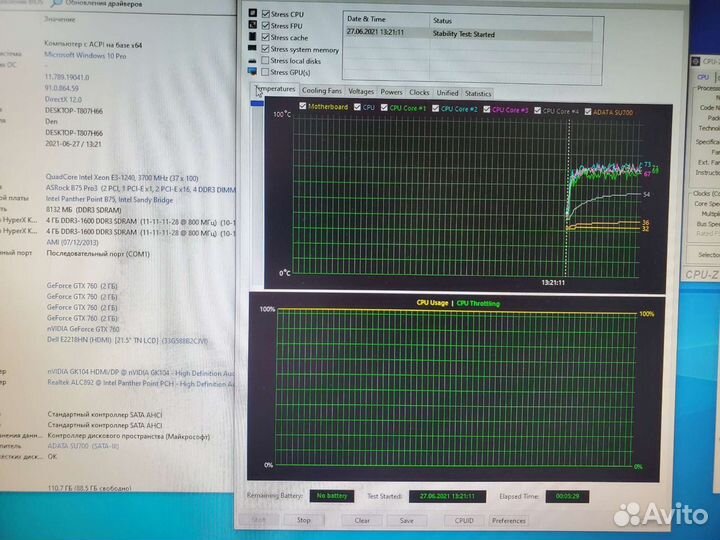Click the Dell E2218HN monitor entry
The width and height of the screenshot is (720, 540).
[x=127, y=340]
